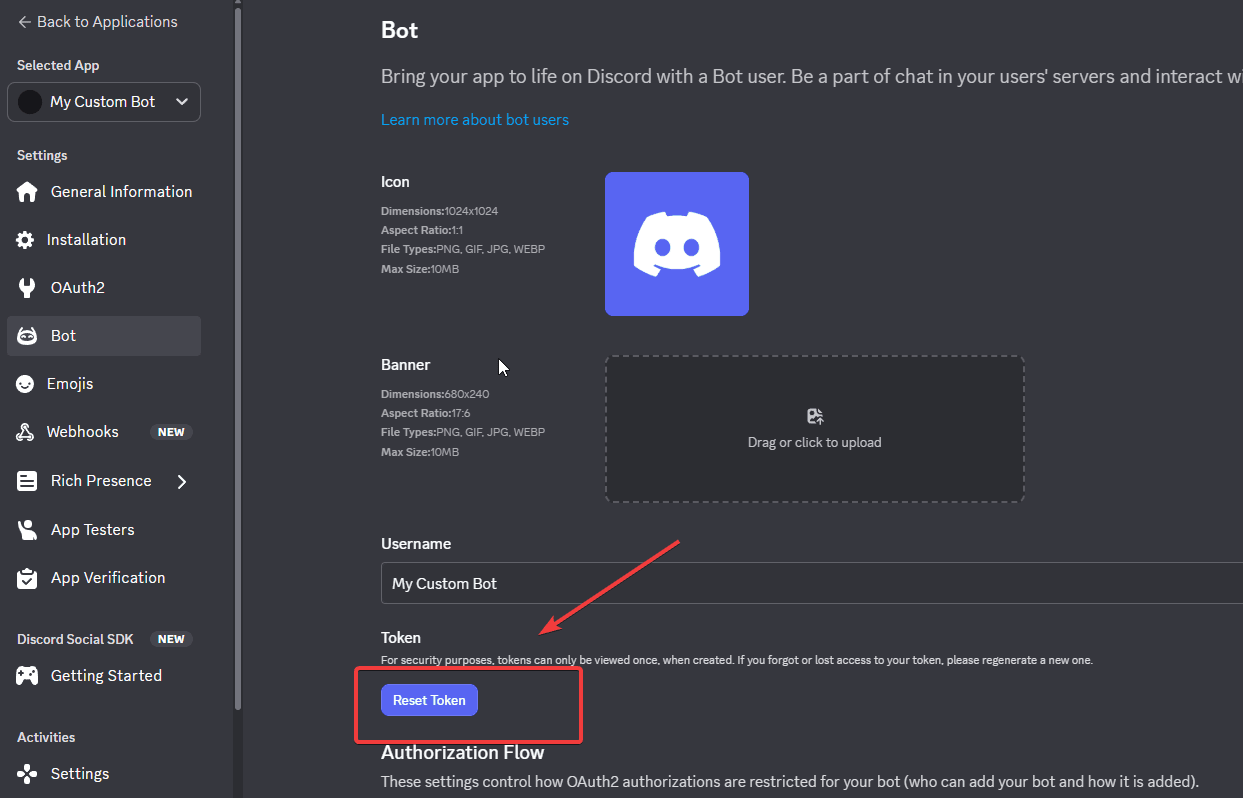Open the My Custom Bot app dropdown
Image resolution: width=1243 pixels, height=798 pixels.
[x=104, y=102]
